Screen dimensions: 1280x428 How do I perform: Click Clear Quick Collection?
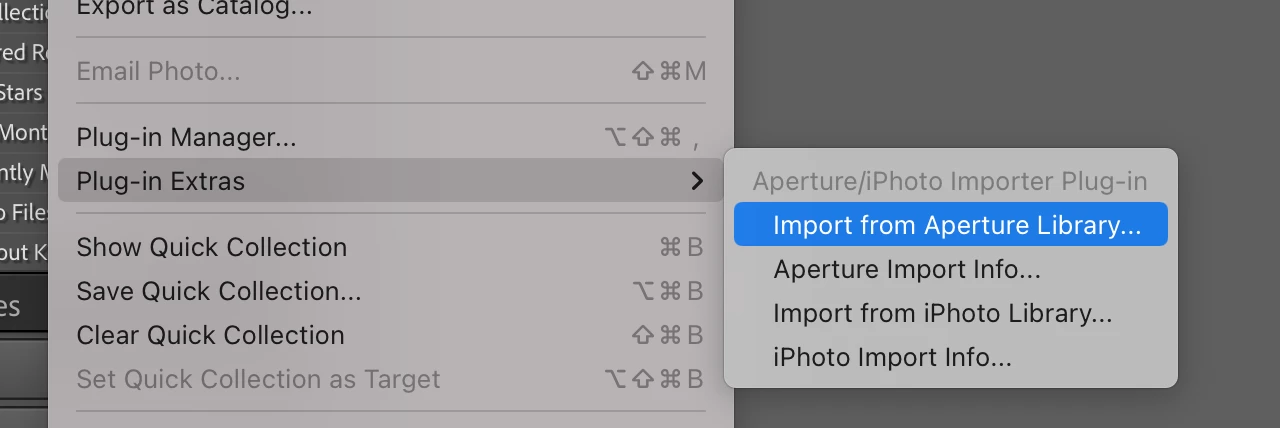point(210,335)
